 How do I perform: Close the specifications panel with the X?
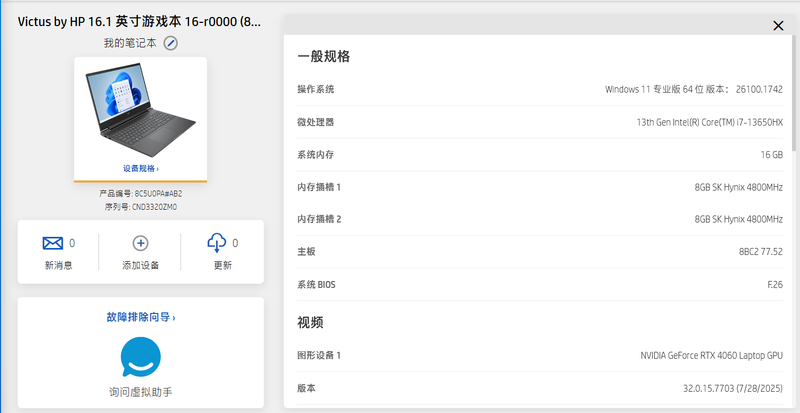(778, 28)
